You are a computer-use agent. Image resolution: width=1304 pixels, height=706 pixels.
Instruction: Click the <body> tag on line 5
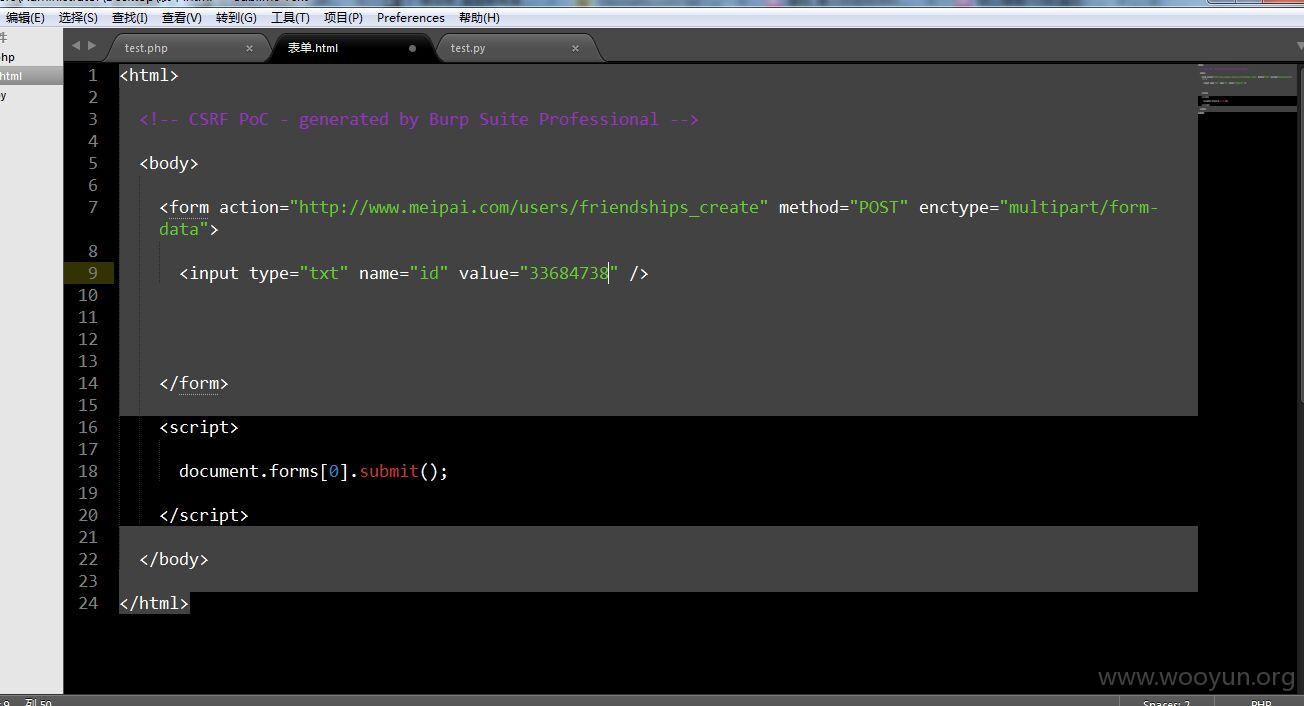[169, 163]
